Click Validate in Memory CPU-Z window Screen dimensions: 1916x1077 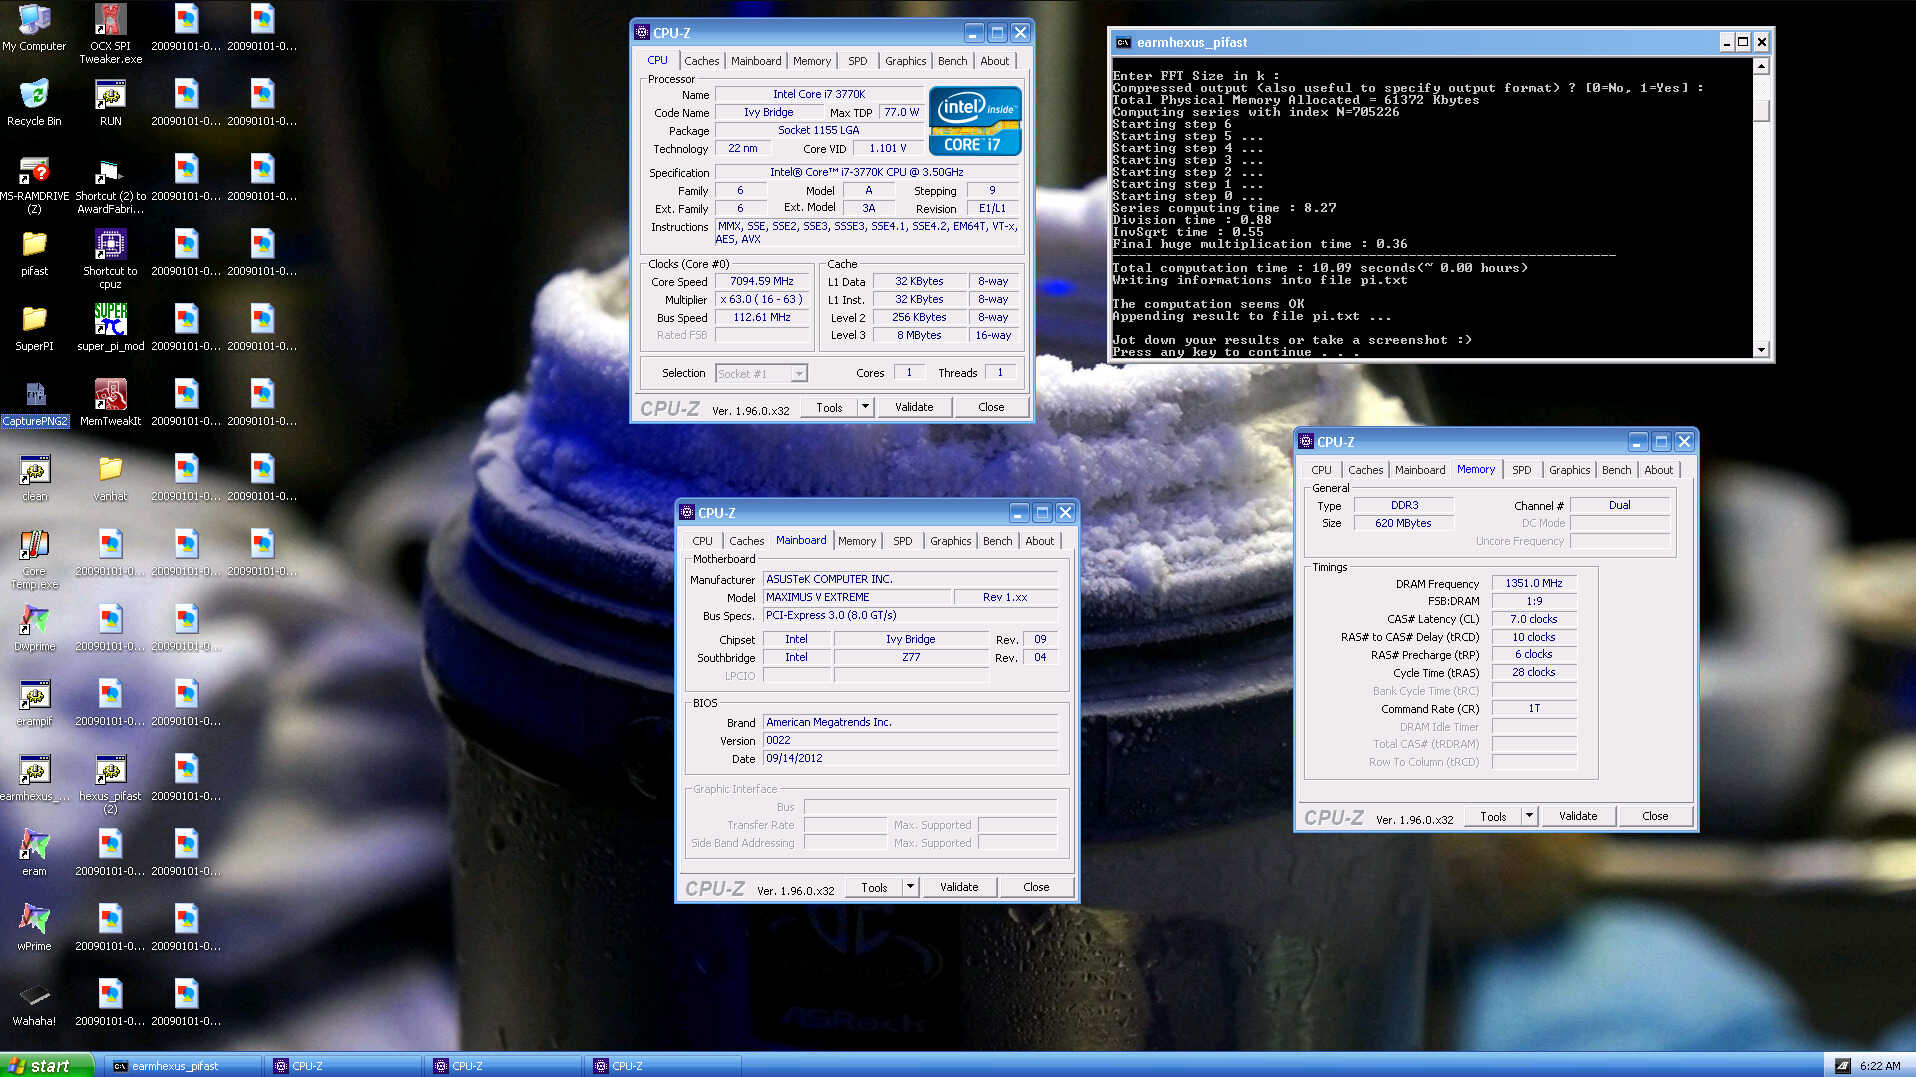point(1577,816)
